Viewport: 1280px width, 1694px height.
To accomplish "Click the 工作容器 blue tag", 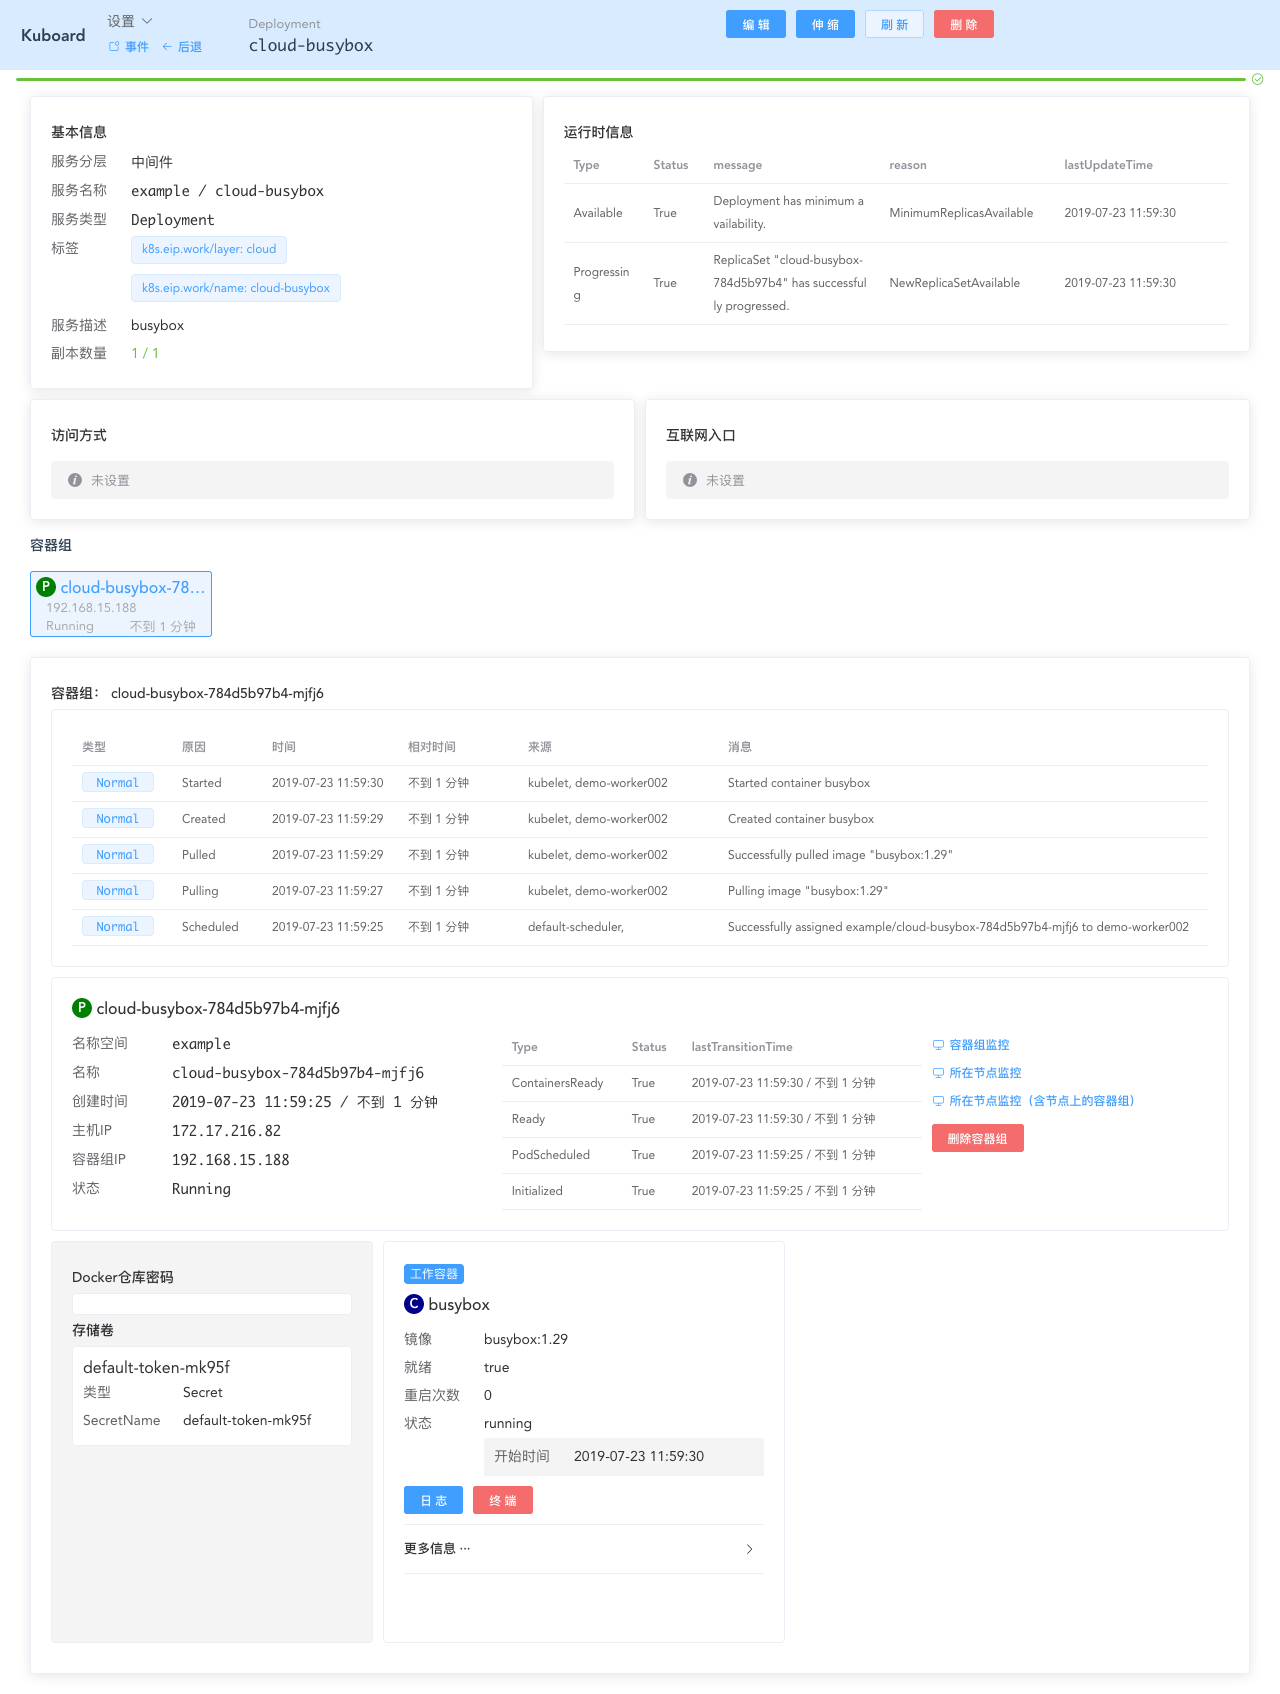I will (x=434, y=1274).
